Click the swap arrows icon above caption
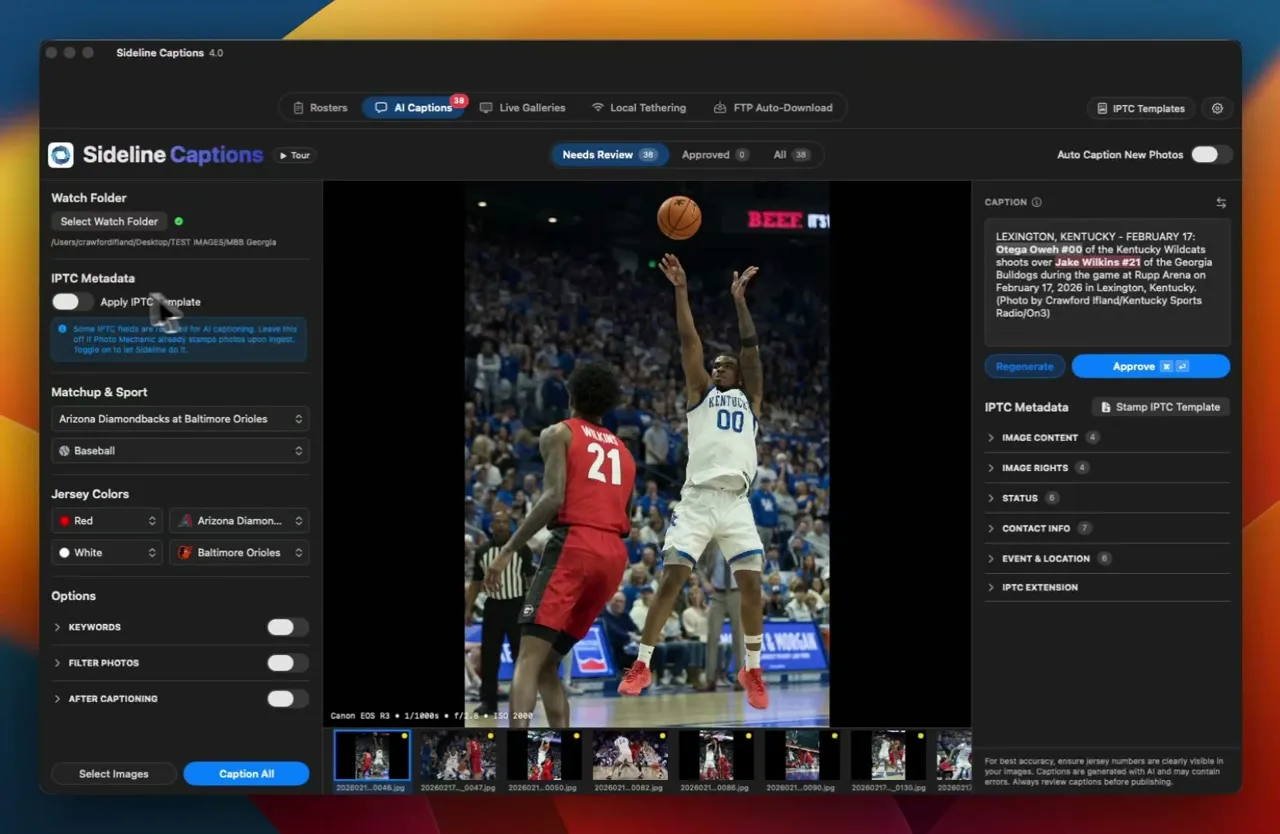Viewport: 1280px width, 834px height. pos(1221,202)
